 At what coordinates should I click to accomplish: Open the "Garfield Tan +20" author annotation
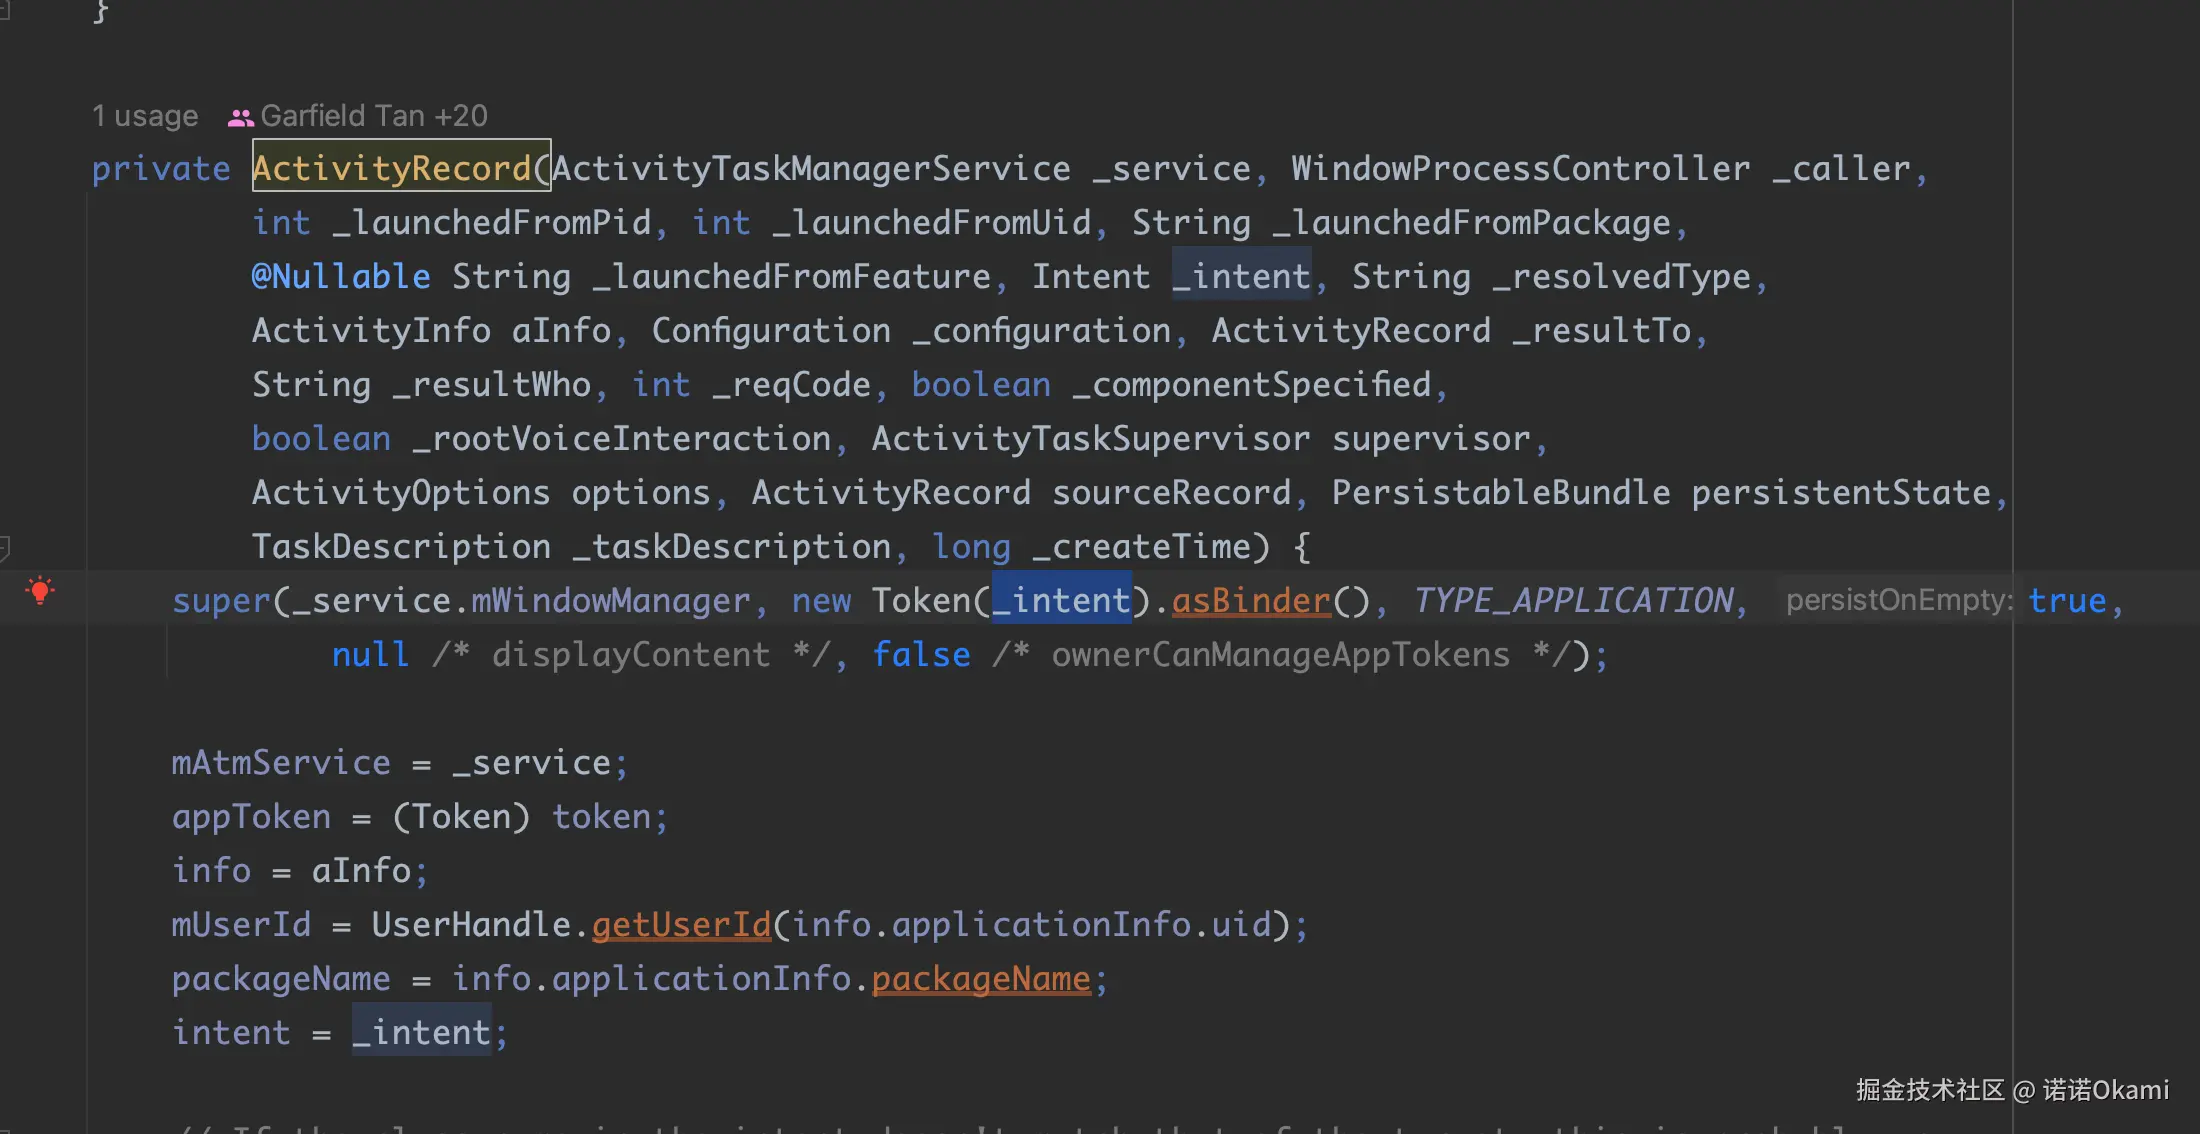pos(374,116)
